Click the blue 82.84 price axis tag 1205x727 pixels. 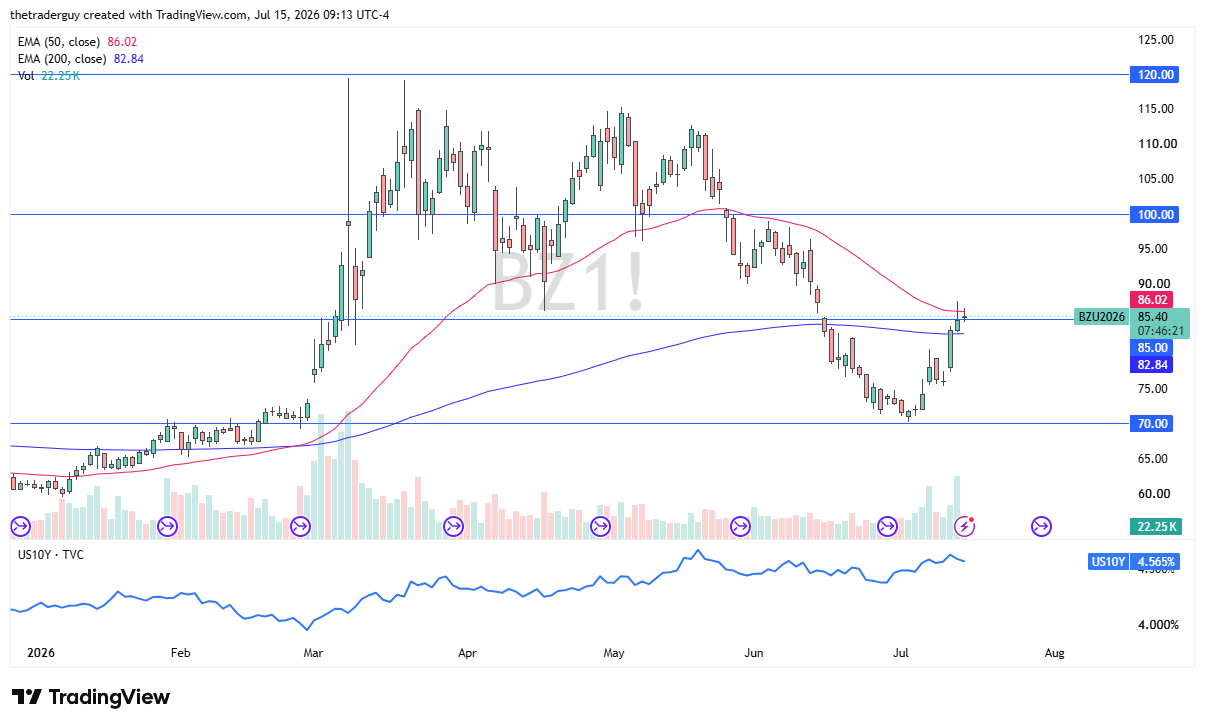tap(1150, 364)
